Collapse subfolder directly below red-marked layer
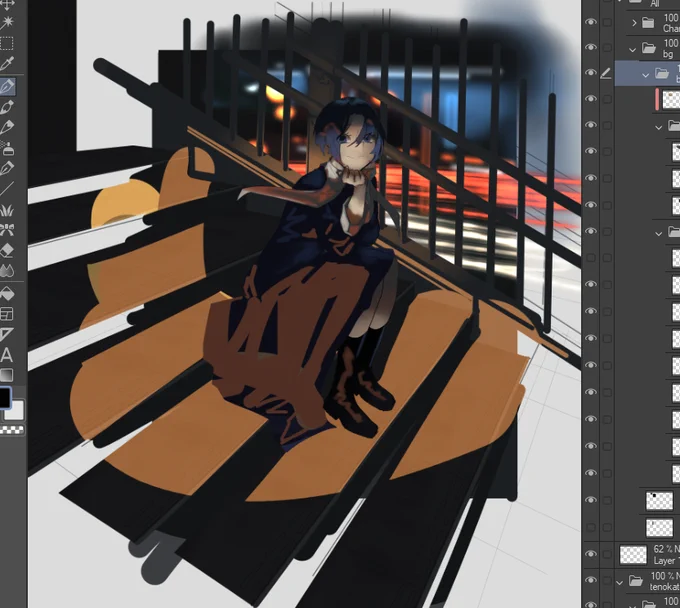This screenshot has width=680, height=608. coord(658,127)
